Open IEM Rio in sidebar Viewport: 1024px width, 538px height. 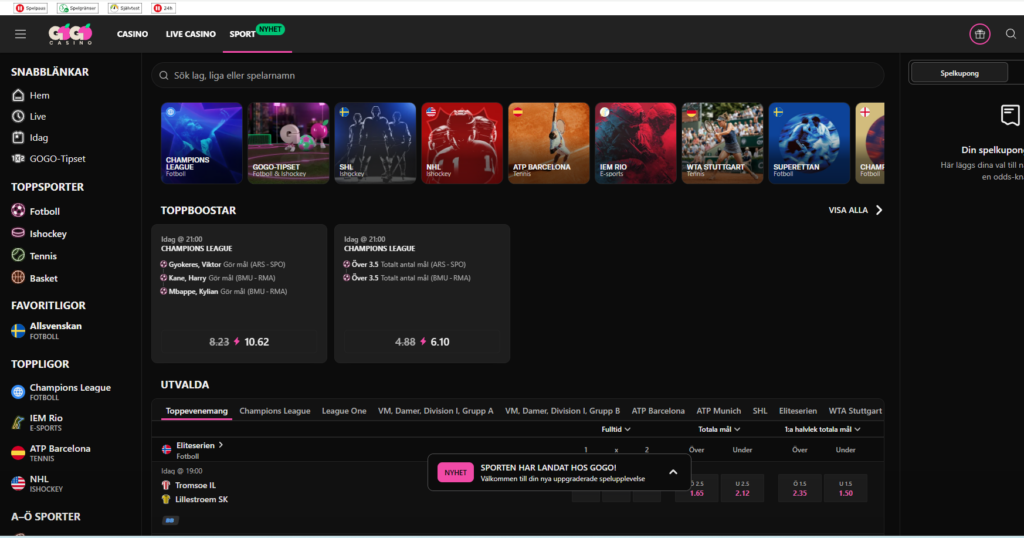pos(37,422)
